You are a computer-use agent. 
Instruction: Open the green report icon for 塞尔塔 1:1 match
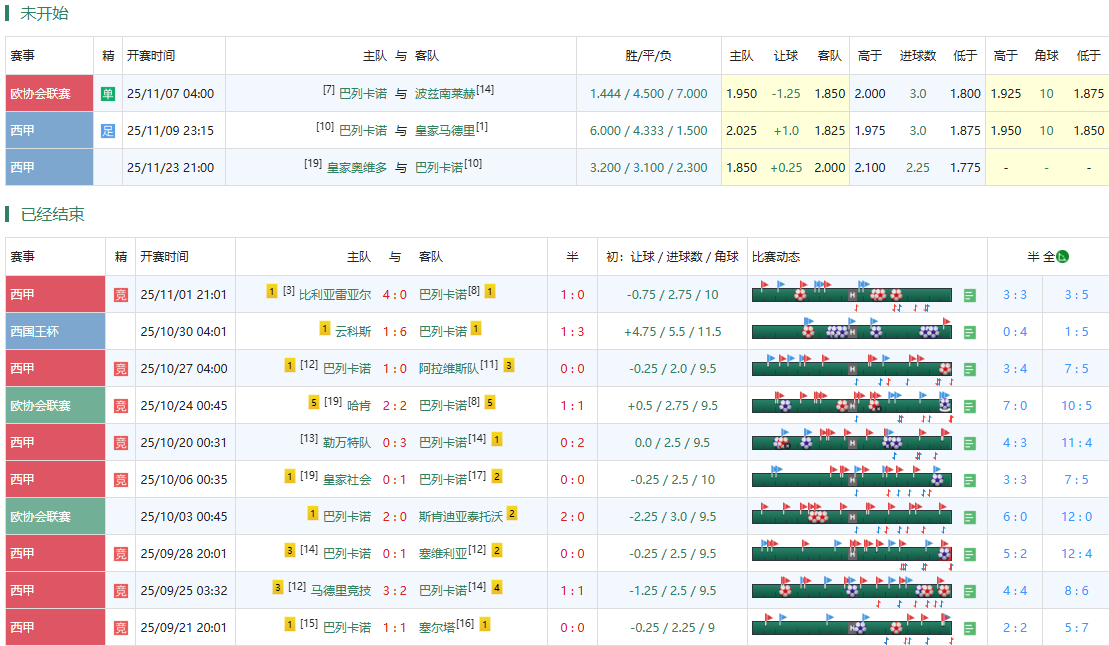[969, 628]
